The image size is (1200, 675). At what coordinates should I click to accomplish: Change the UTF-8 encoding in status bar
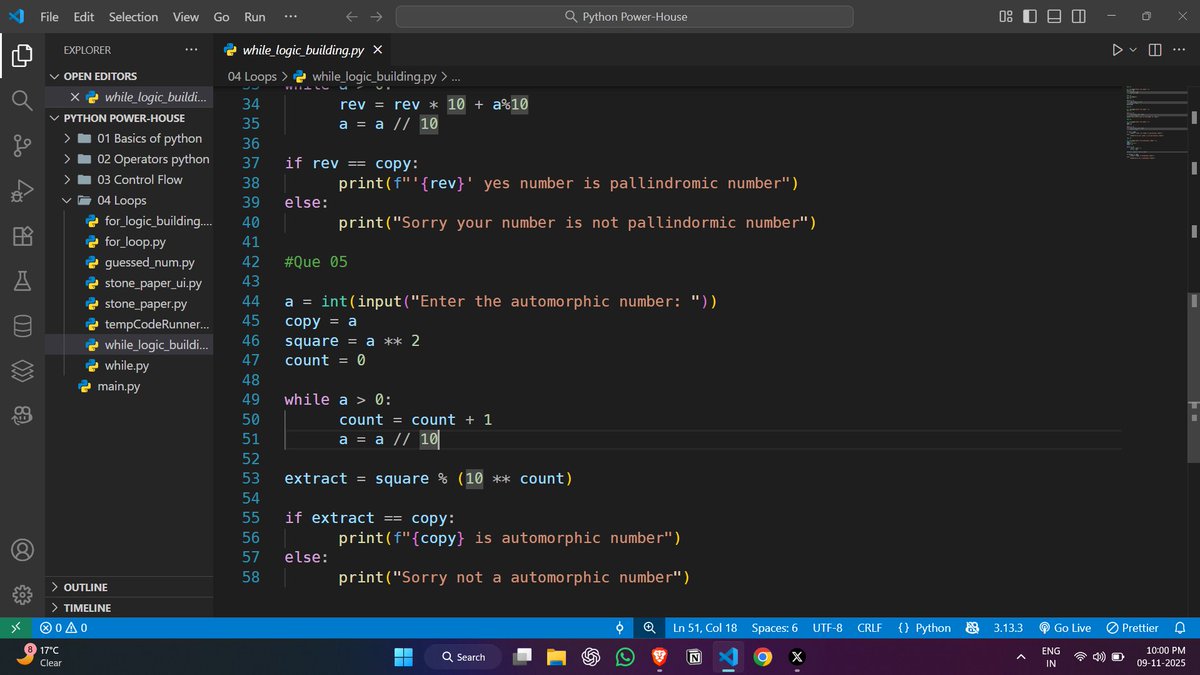pos(827,628)
